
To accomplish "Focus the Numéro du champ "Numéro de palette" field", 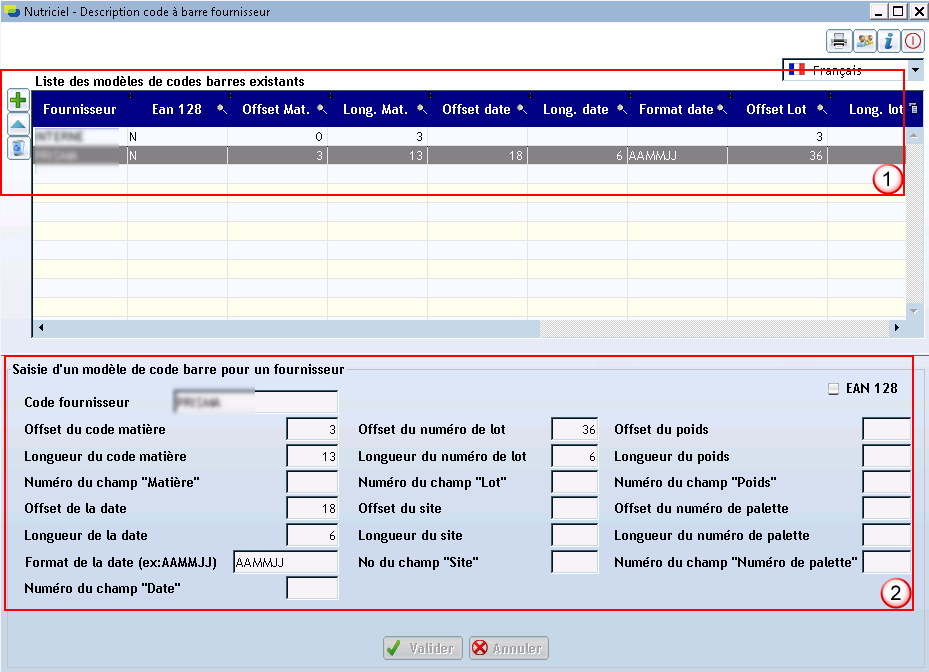I will [x=886, y=562].
